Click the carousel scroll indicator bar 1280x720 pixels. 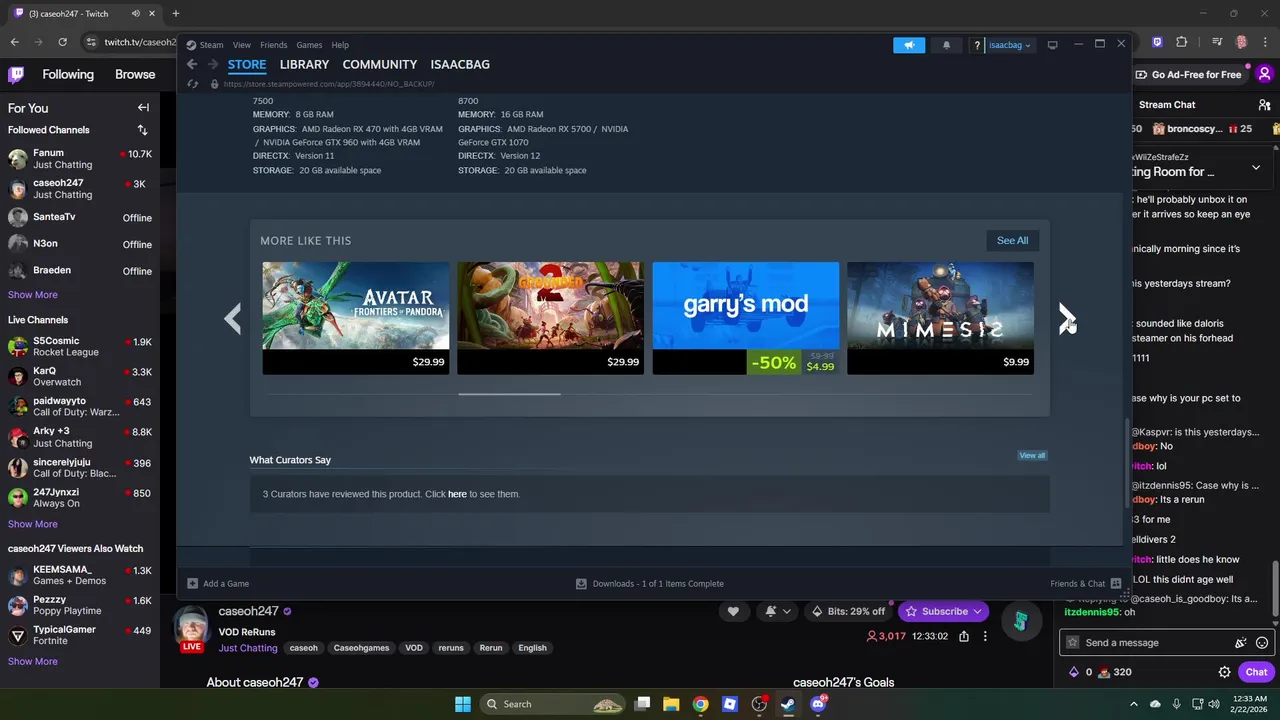509,394
